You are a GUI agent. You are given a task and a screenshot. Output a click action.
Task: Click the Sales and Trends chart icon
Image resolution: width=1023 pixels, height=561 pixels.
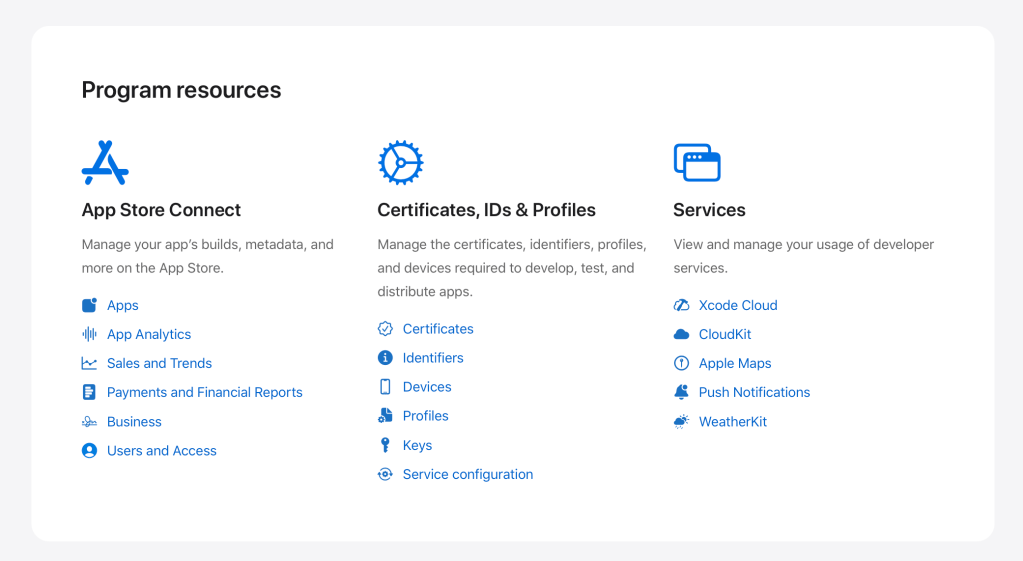[90, 364]
